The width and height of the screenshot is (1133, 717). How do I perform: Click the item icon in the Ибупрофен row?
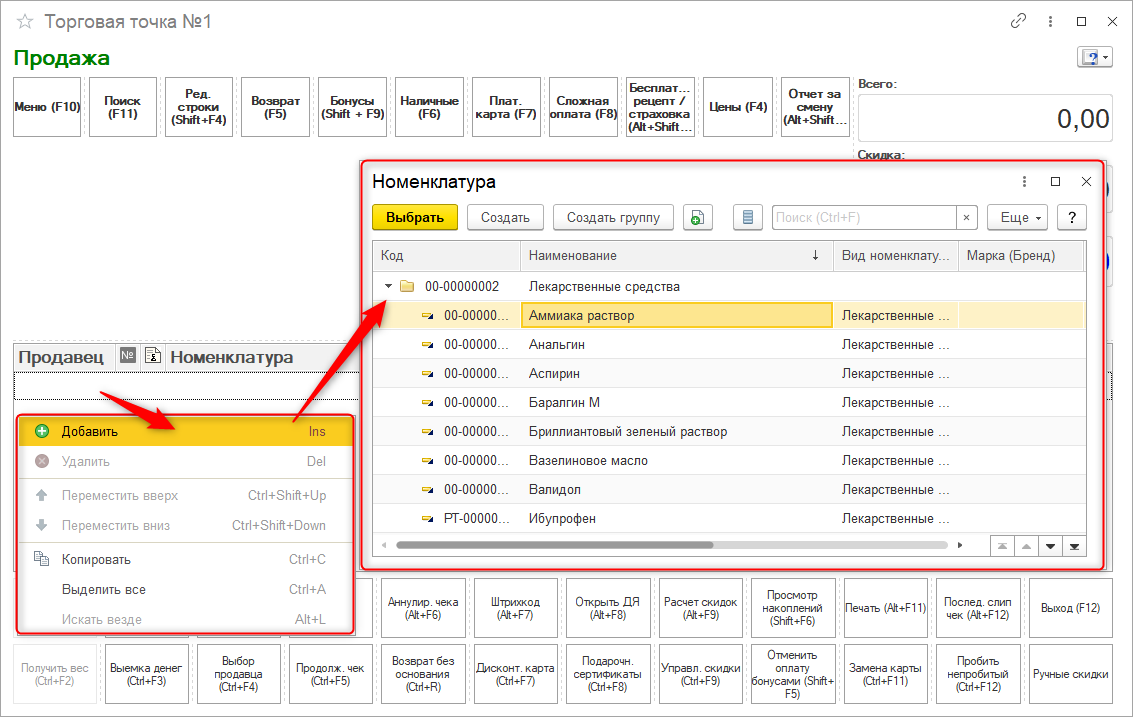(x=428, y=518)
